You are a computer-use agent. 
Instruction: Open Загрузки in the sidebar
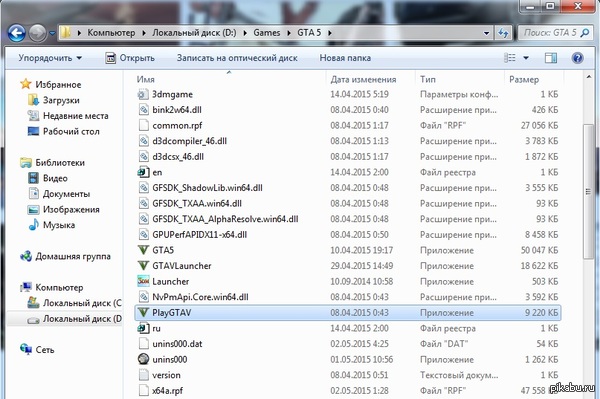pos(61,100)
